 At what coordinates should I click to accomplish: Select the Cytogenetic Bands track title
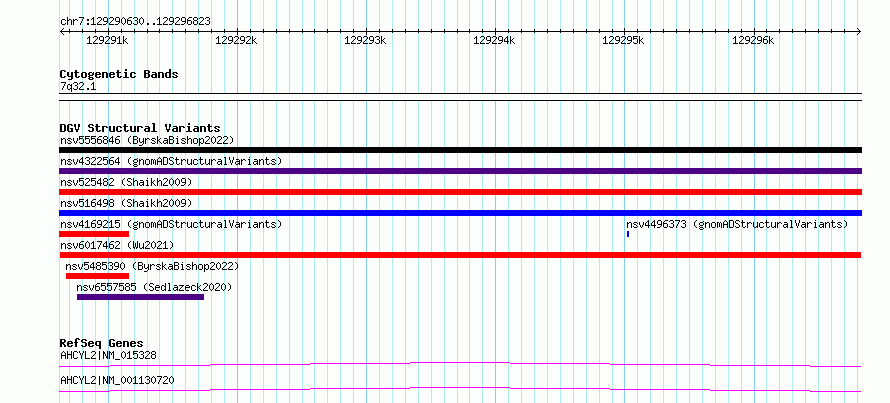[119, 74]
